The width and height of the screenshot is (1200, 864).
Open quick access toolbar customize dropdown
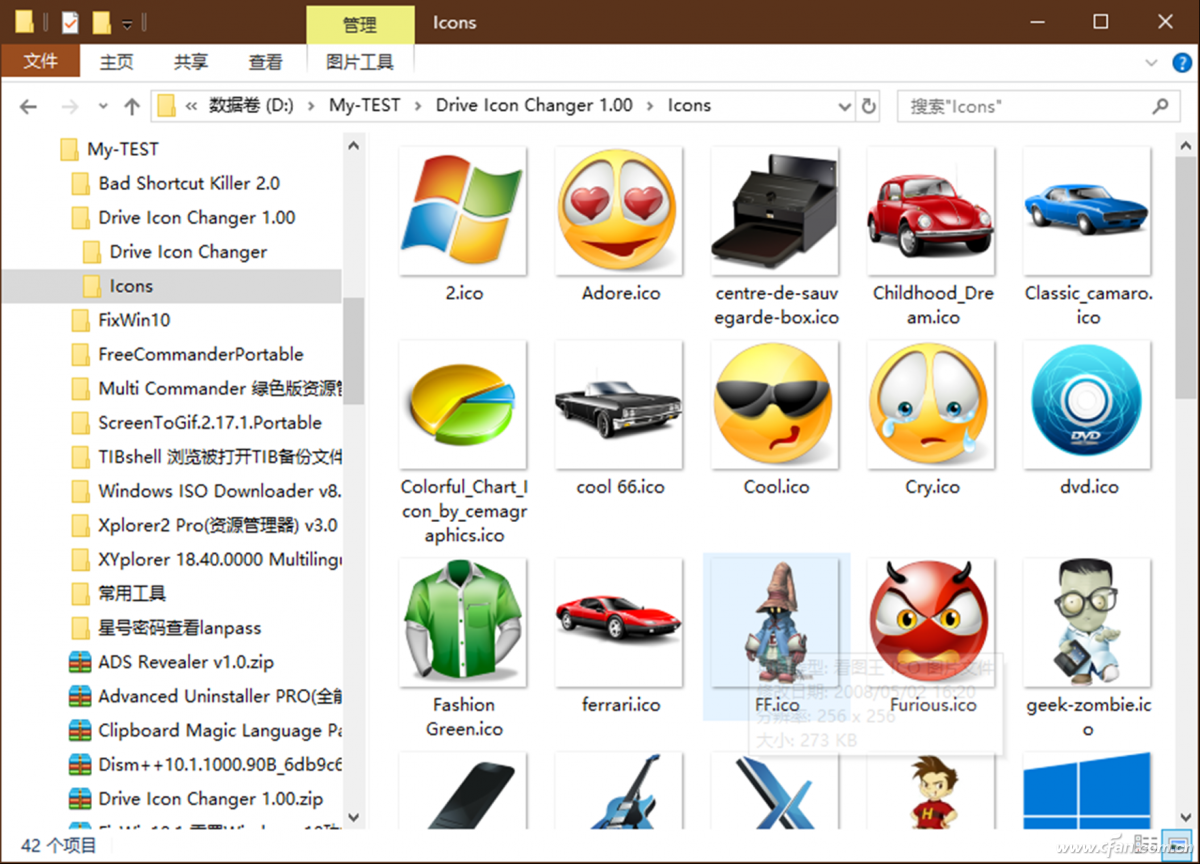(127, 22)
